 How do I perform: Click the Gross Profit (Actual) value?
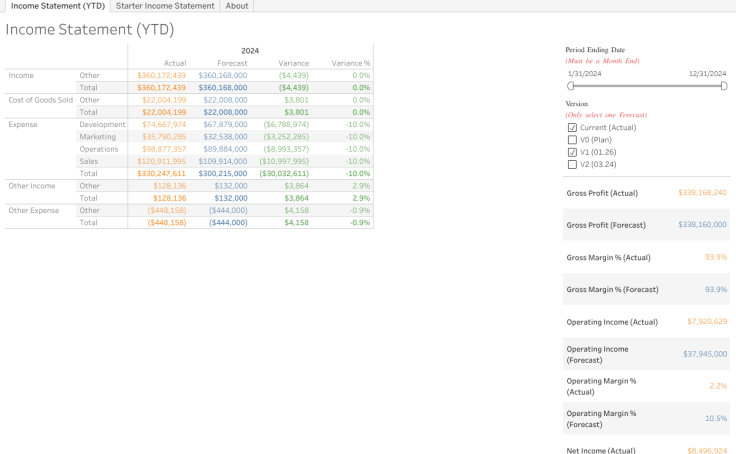tap(702, 192)
